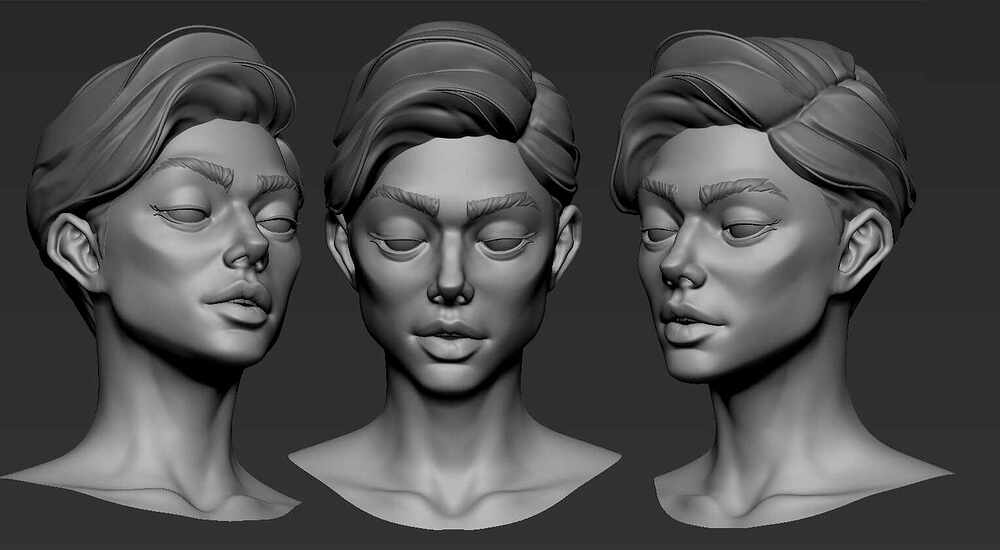Select the right three-quarter view head sculpt
Viewport: 1000px width, 550px height.
click(x=781, y=278)
